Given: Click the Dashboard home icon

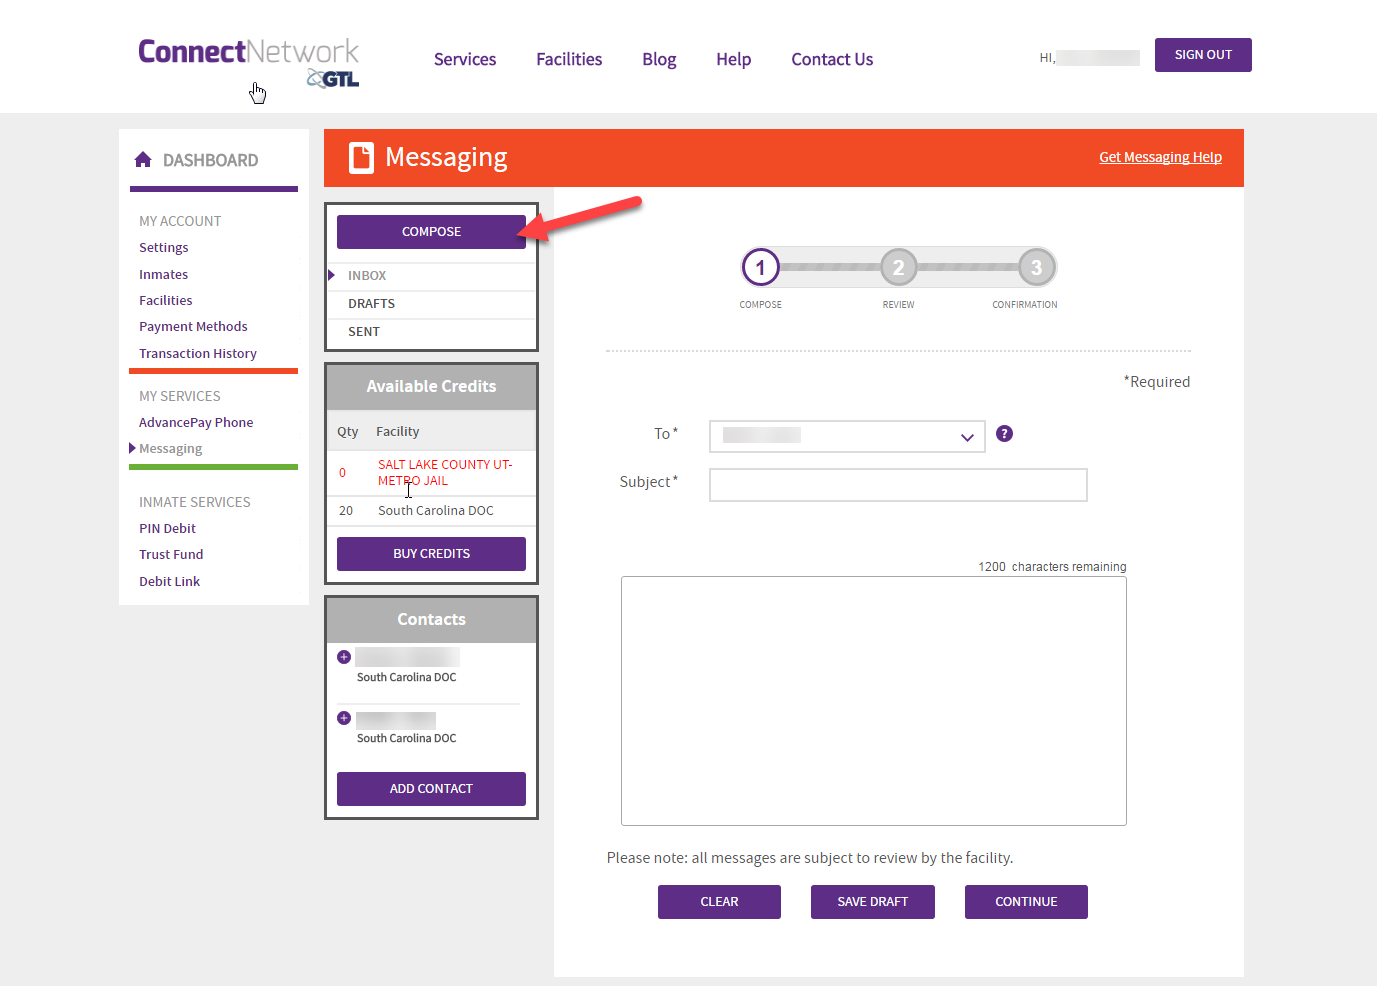Looking at the screenshot, I should click(x=143, y=160).
